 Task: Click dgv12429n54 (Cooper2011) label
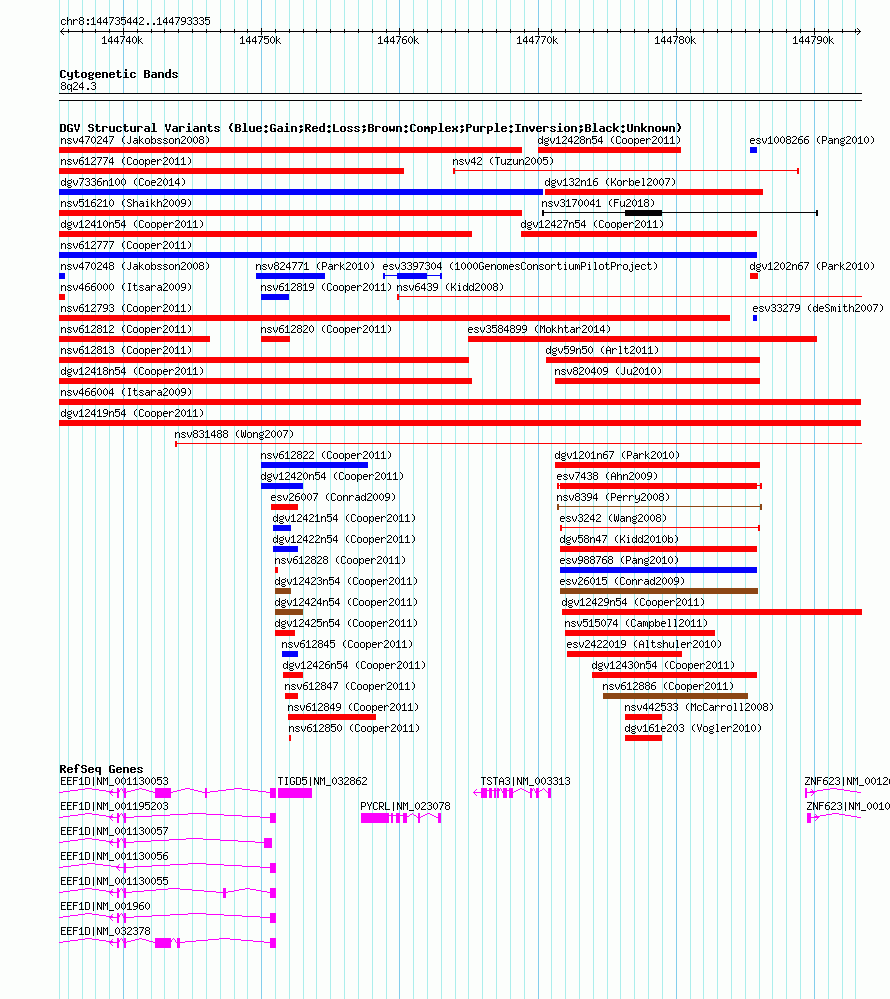(x=633, y=603)
